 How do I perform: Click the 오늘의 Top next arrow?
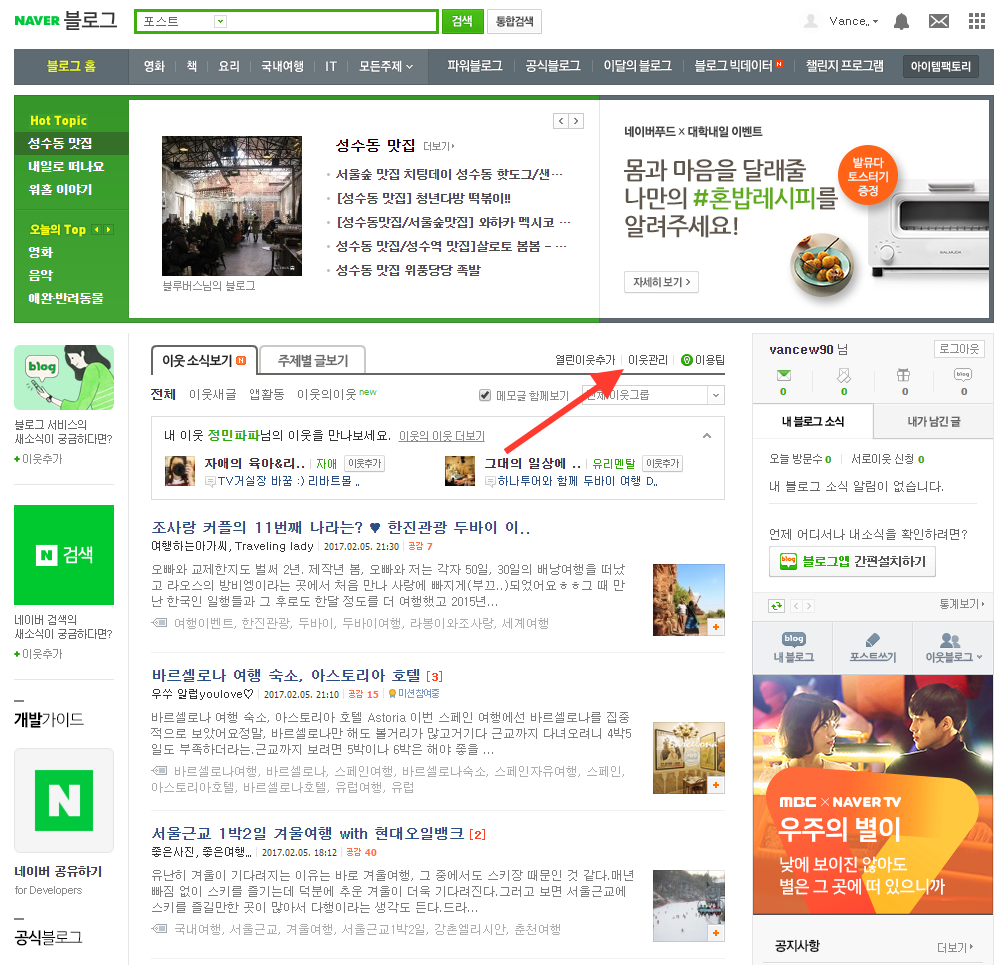(x=109, y=230)
